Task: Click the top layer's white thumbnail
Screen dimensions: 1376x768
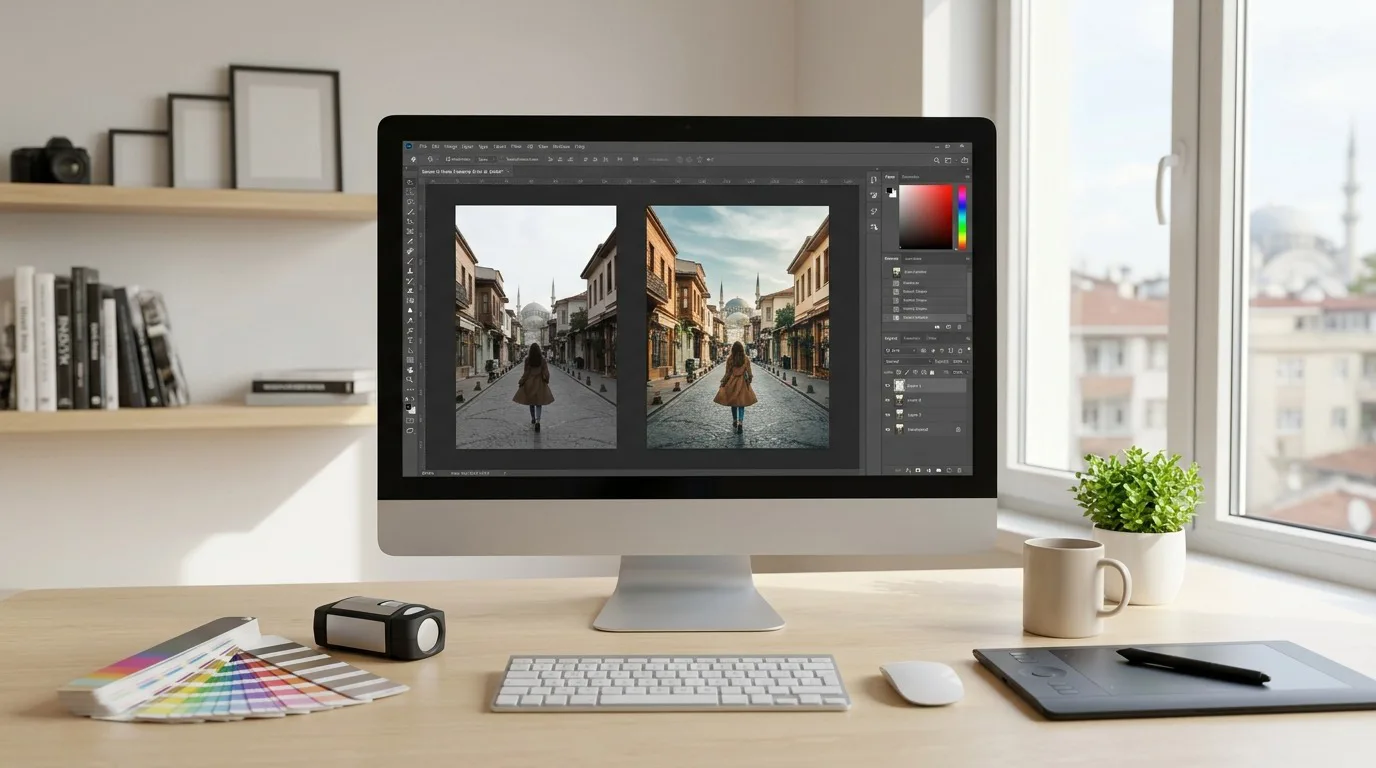Action: [899, 385]
